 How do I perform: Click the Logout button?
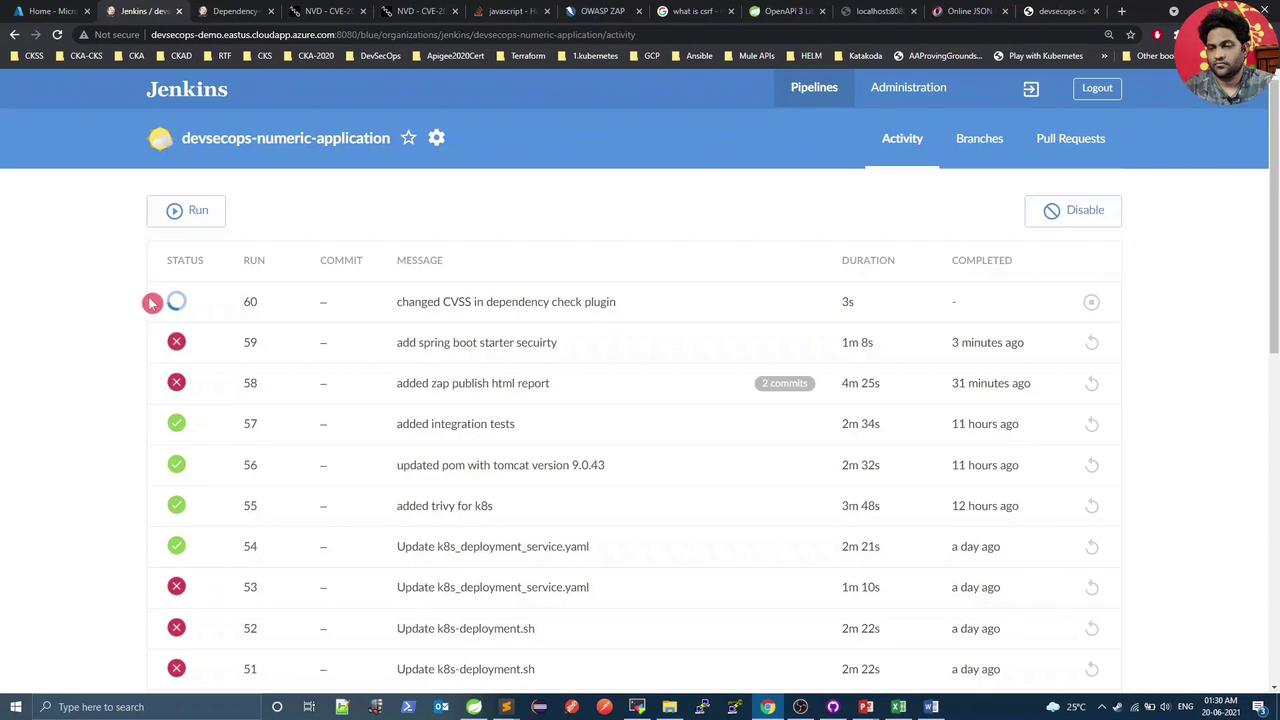[x=1097, y=88]
